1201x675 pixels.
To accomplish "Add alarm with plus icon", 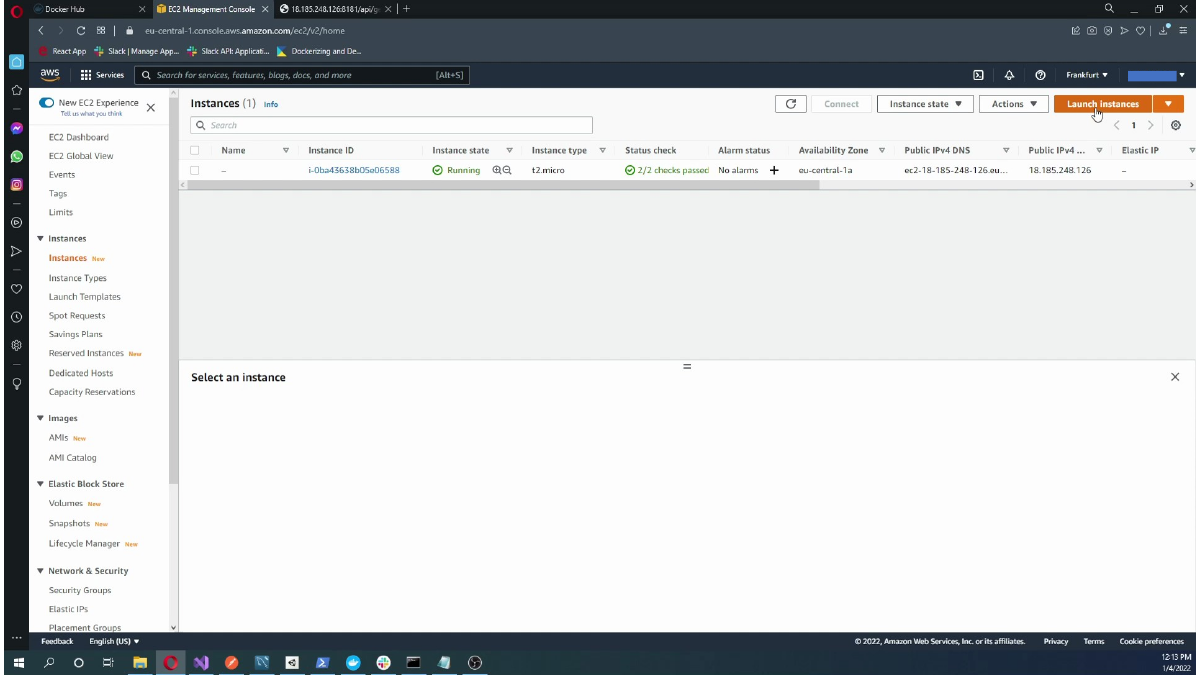I will click(774, 170).
